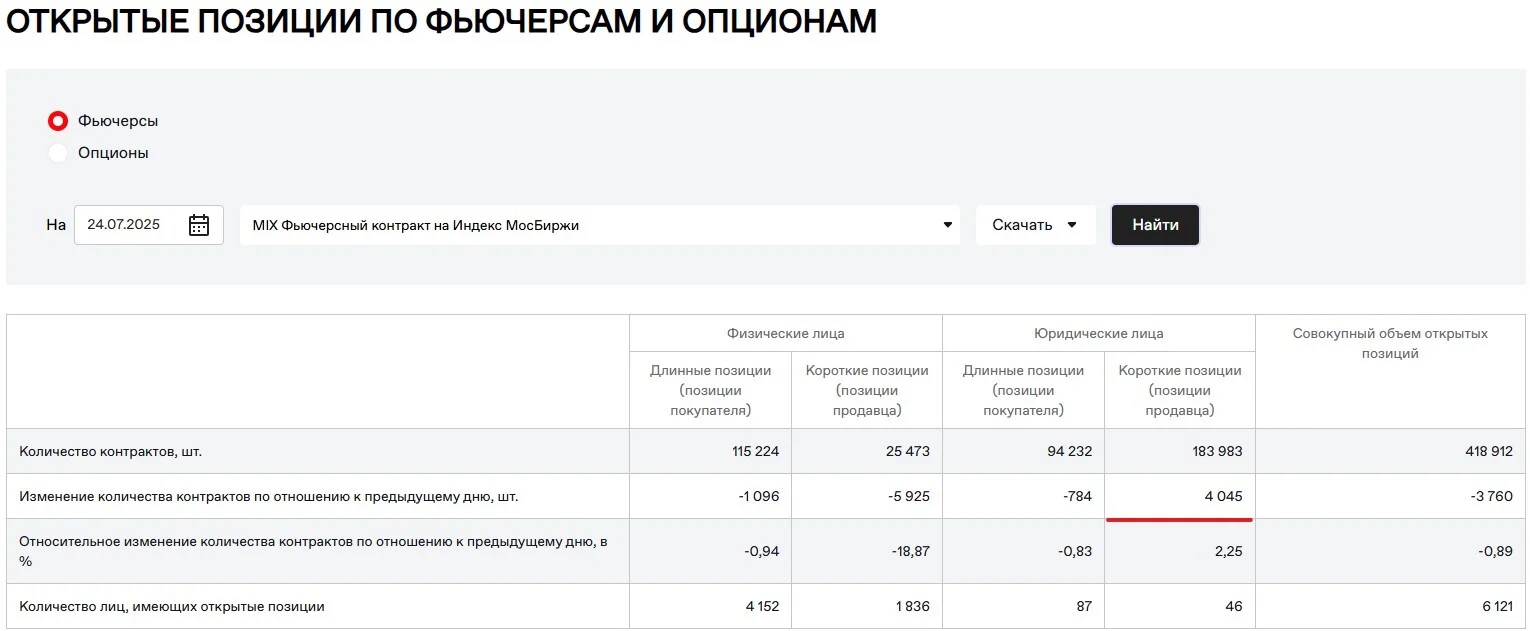Click the percentage value -0,83
The height and width of the screenshot is (631, 1530).
point(1075,551)
